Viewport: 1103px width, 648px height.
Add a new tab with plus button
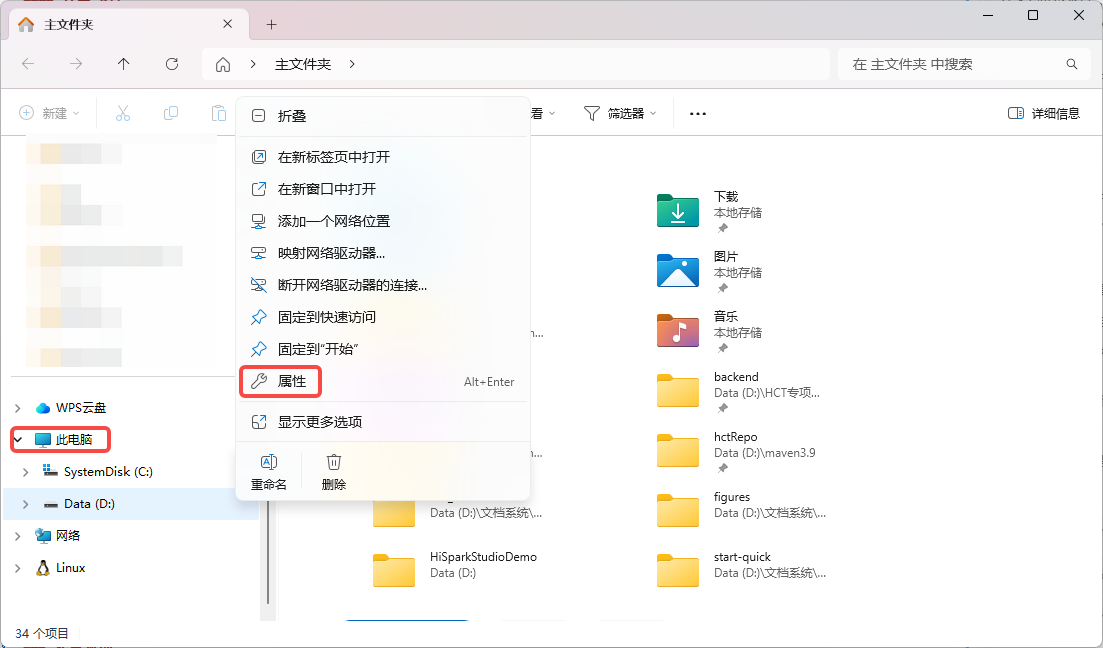point(272,25)
